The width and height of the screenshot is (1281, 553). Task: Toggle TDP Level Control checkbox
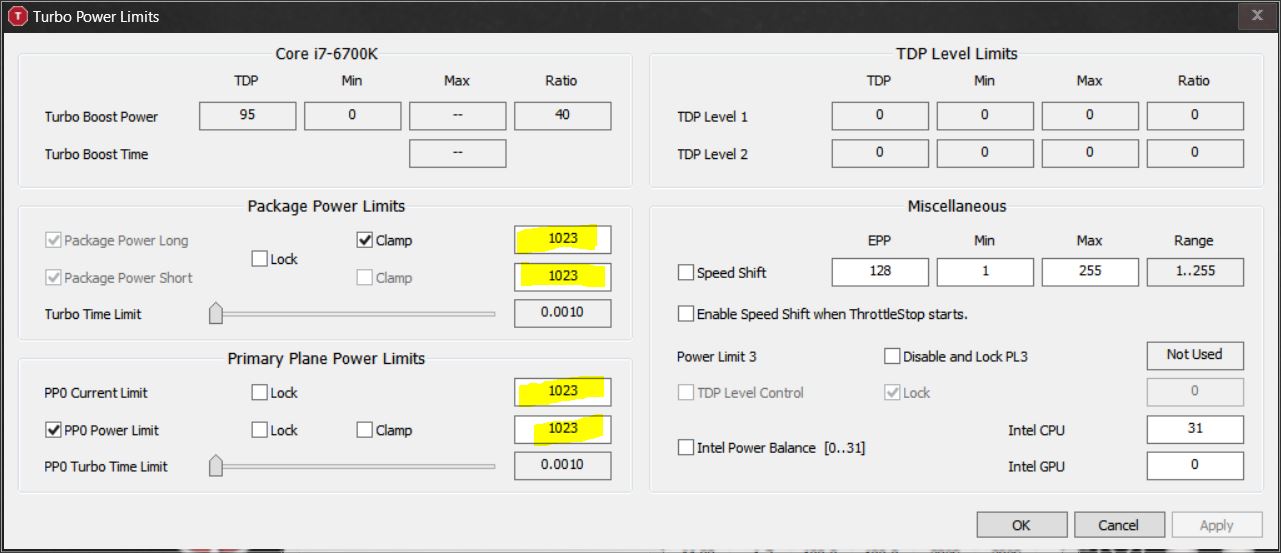[x=686, y=392]
